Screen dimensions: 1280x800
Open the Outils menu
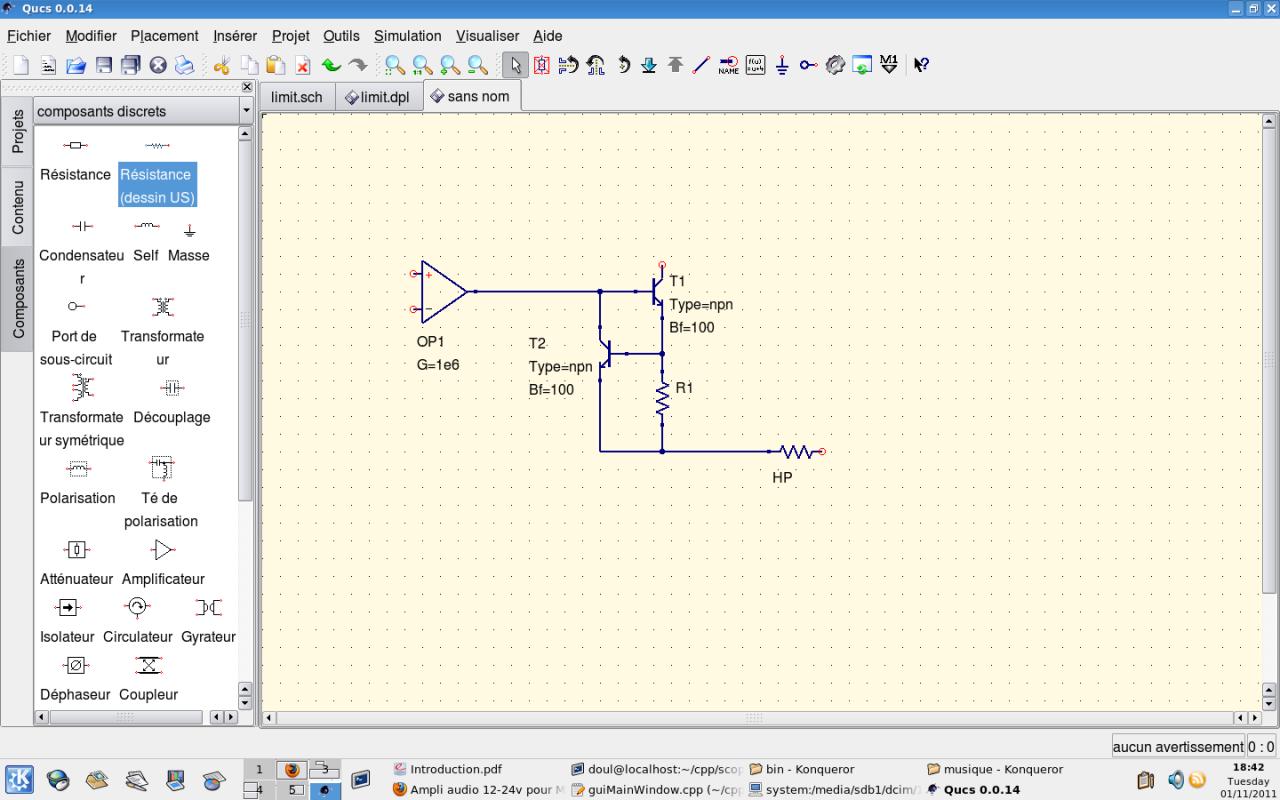click(x=341, y=36)
